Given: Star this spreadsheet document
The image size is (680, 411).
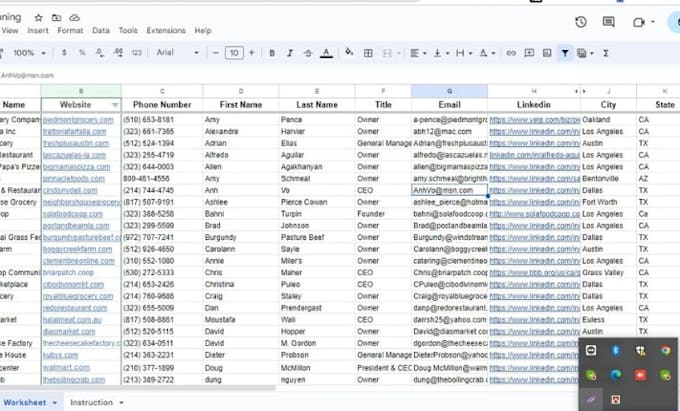Looking at the screenshot, I should point(38,17).
